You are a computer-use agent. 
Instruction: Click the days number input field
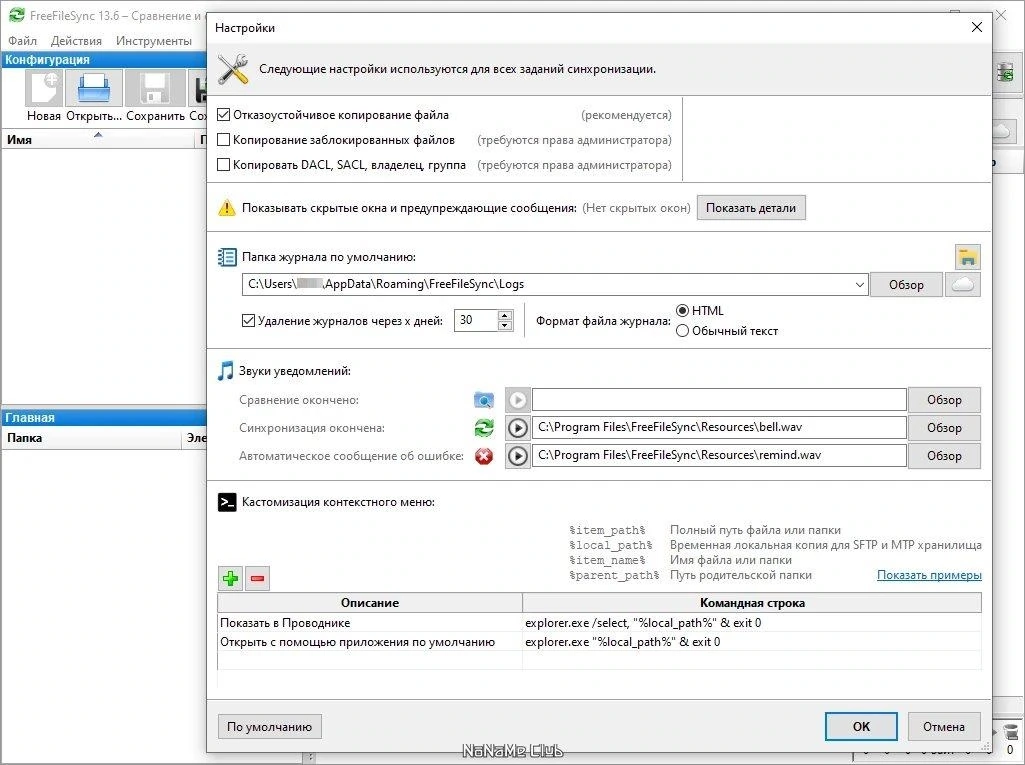[x=476, y=320]
